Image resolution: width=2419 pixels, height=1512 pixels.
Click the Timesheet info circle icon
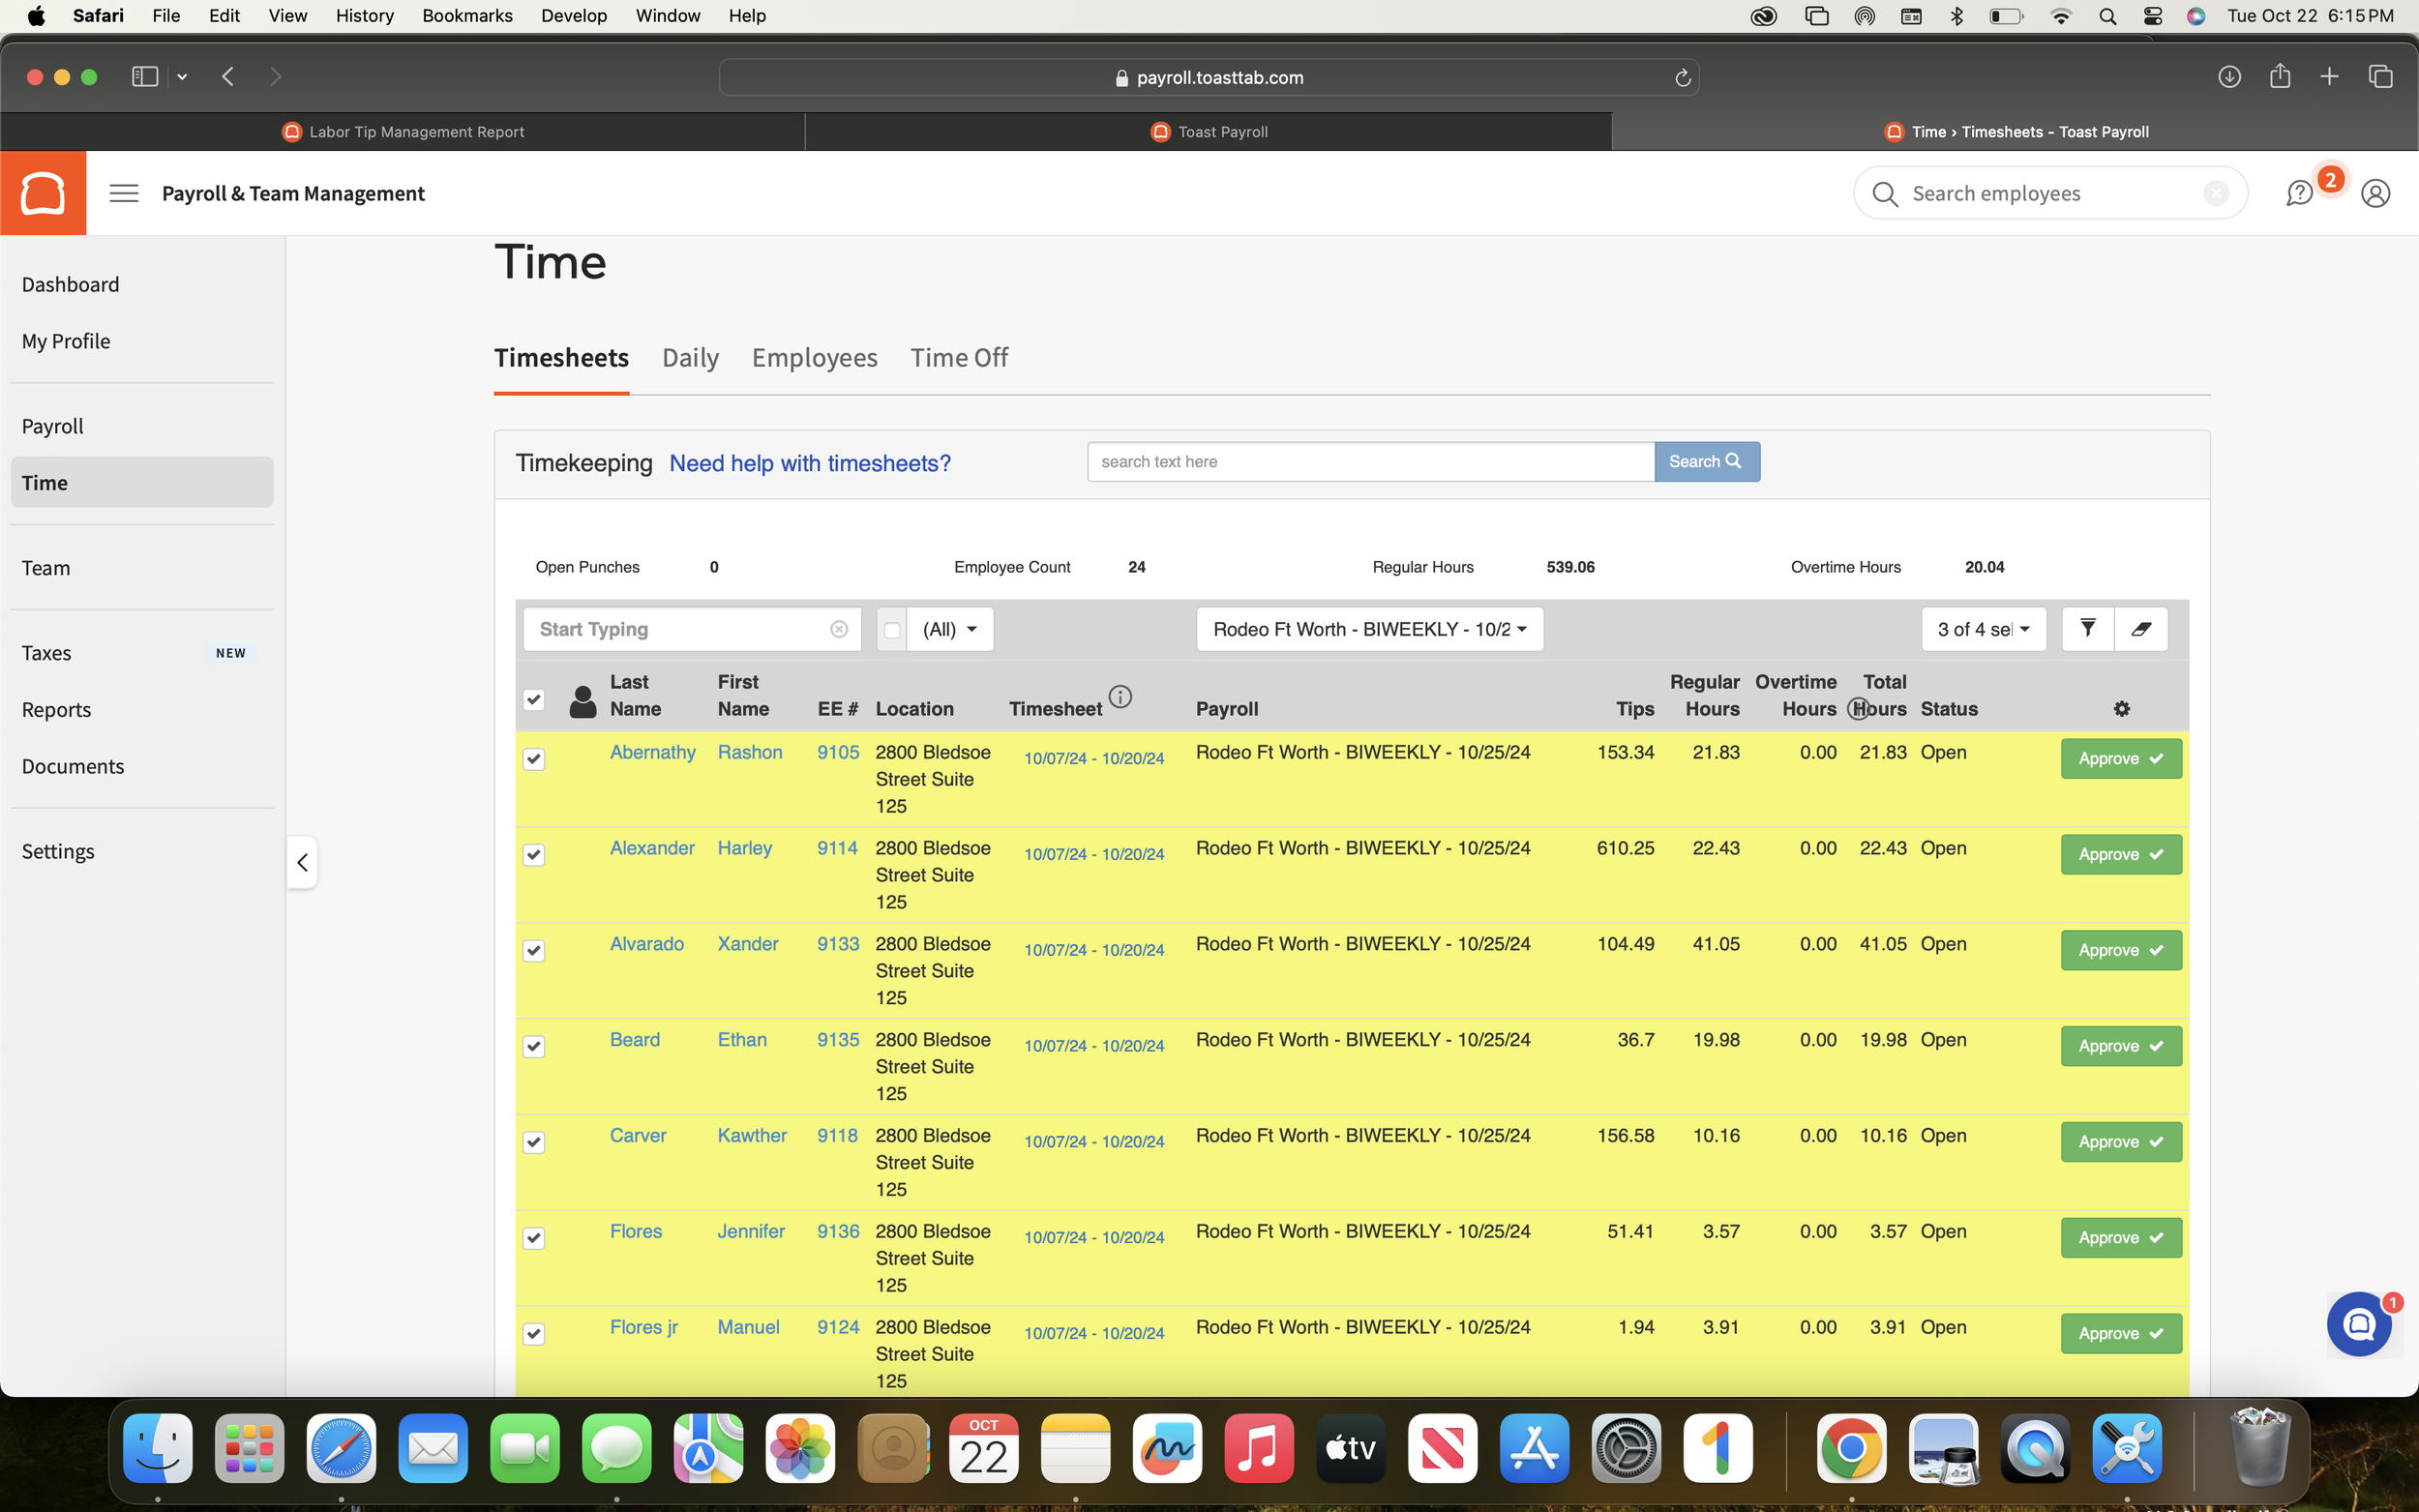pyautogui.click(x=1120, y=697)
